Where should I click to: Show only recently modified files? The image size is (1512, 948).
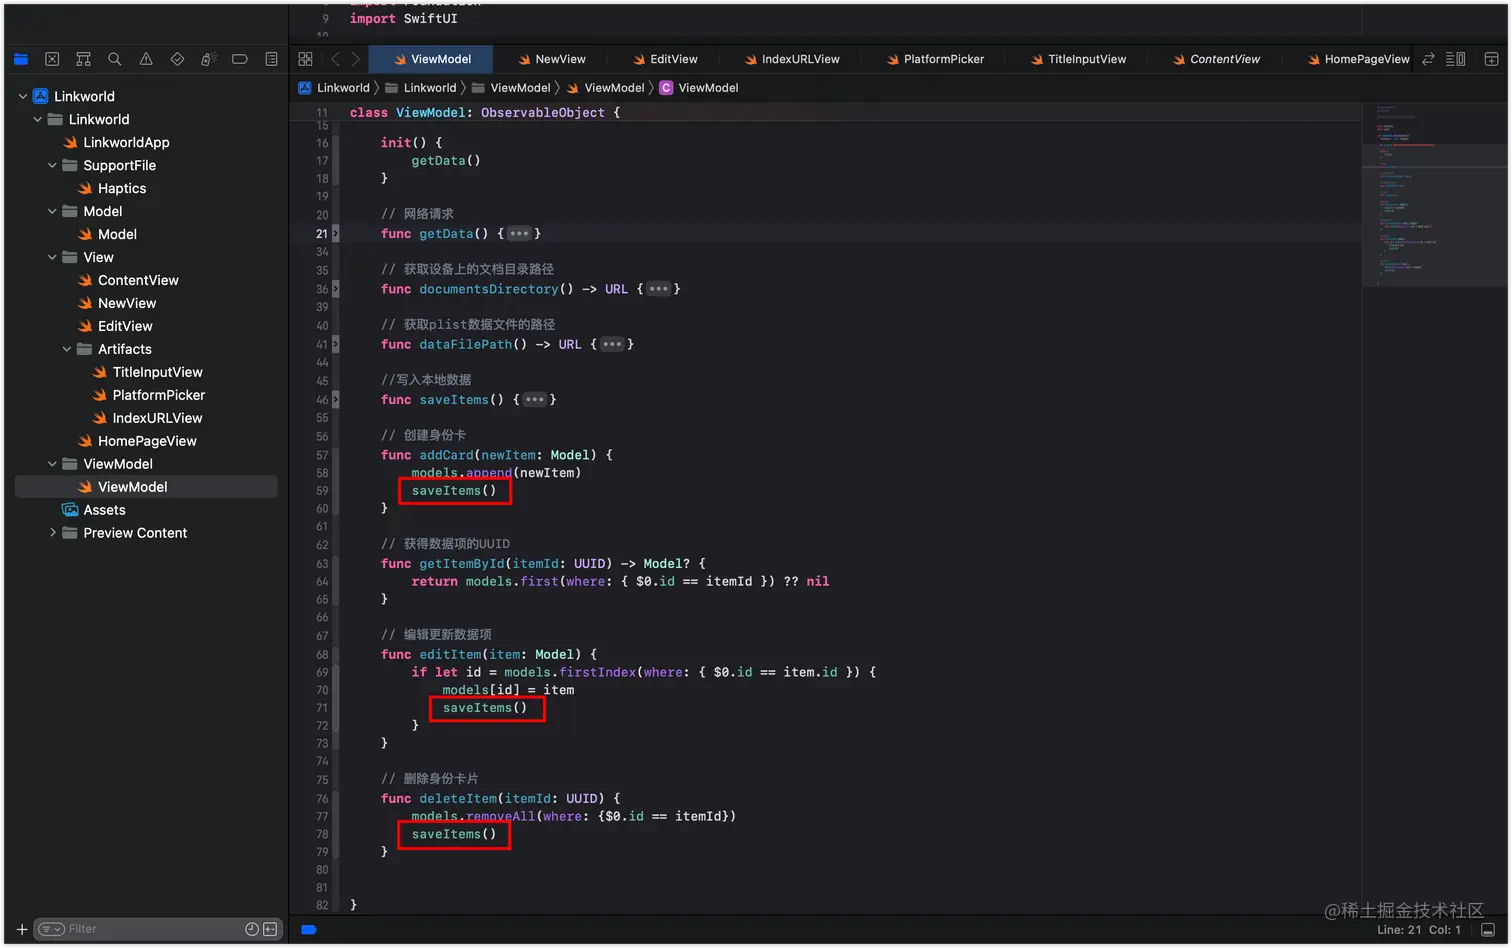tap(252, 929)
